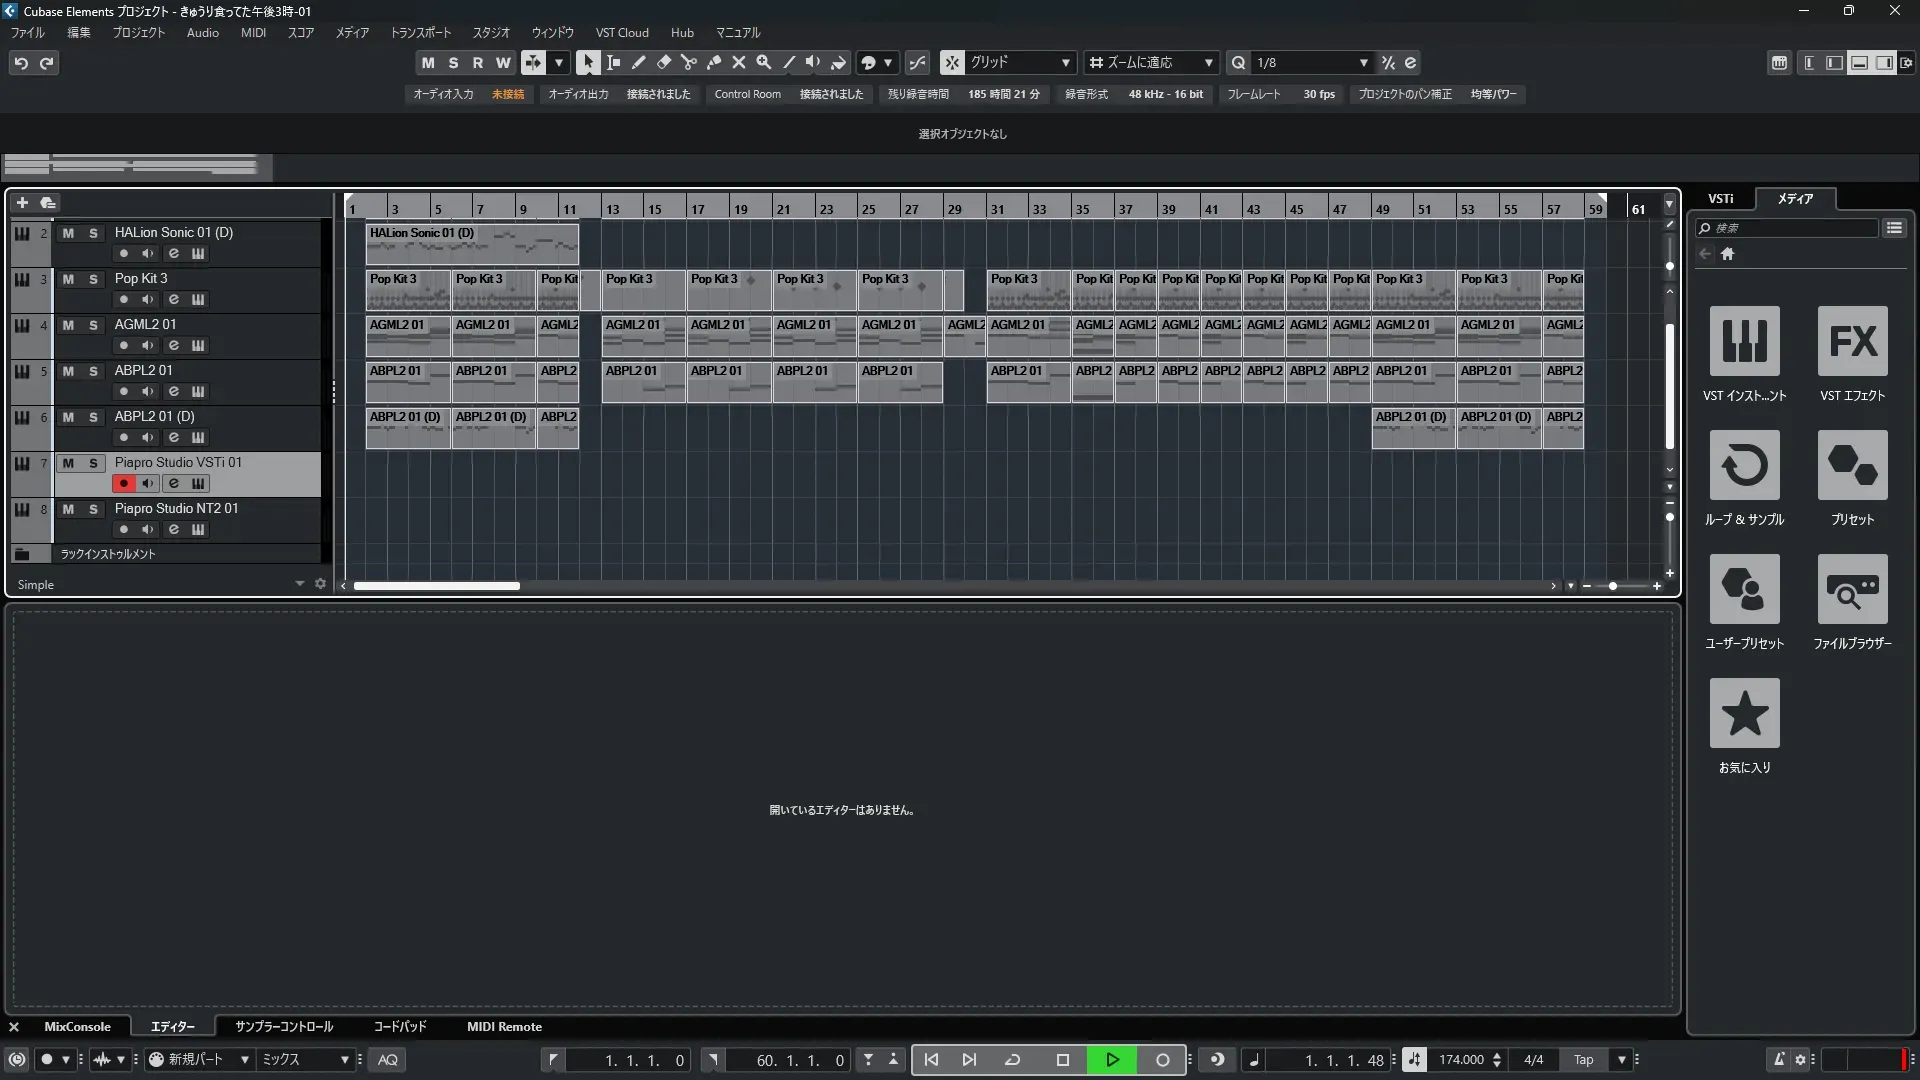Open the Loops & Samples tile

(1744, 465)
